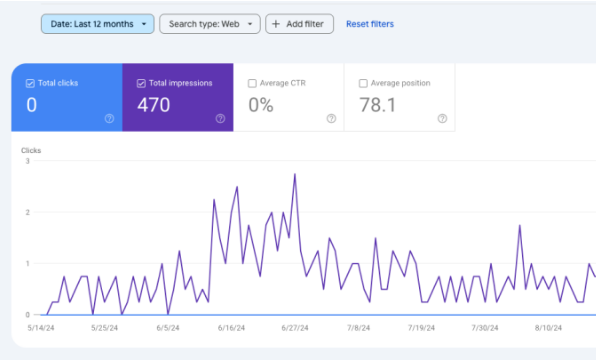596x364 pixels.
Task: Click the 6/16/24 date label on axis
Action: [231, 328]
